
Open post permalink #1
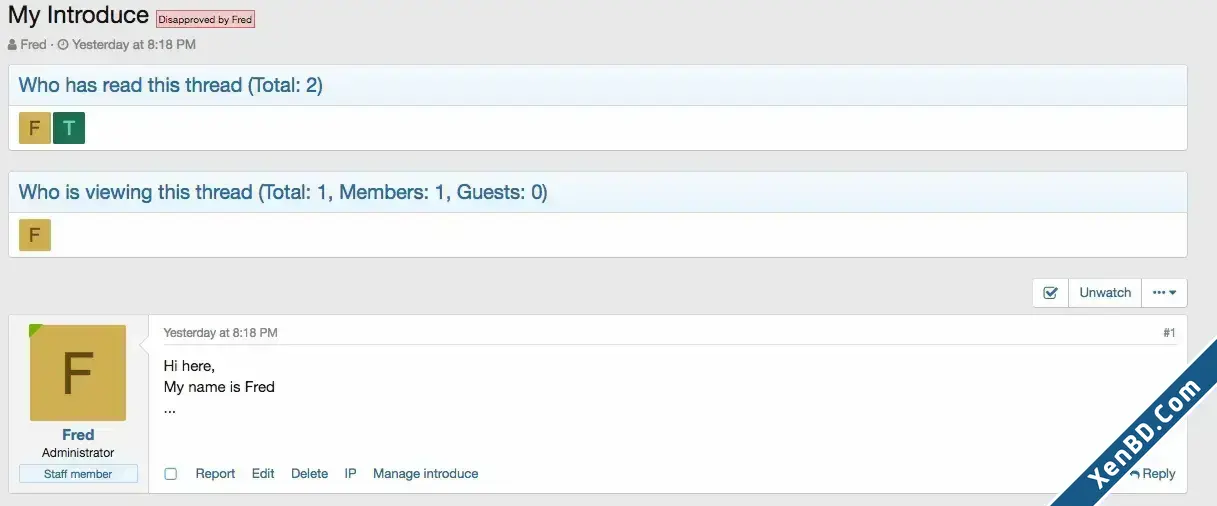[x=1169, y=333]
